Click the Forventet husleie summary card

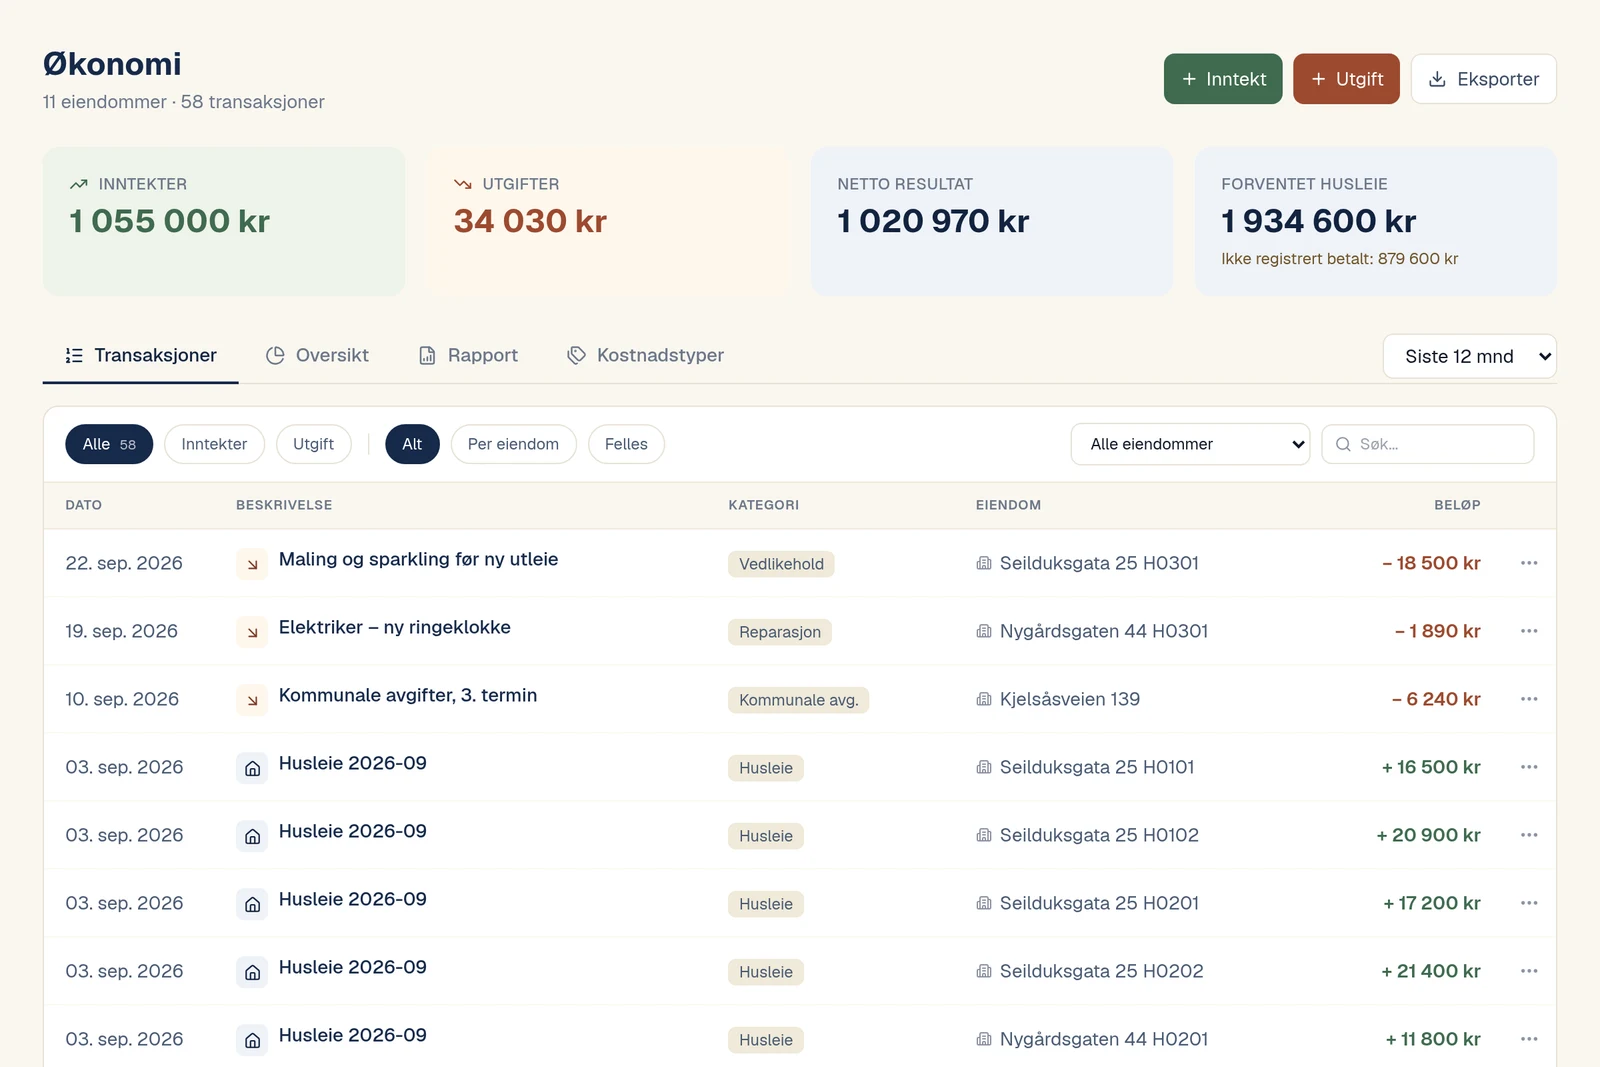[x=1376, y=221]
